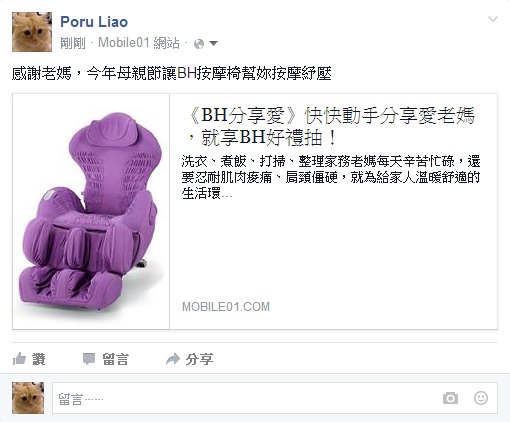Expand the audience privacy dropdown arrow
Image resolution: width=510 pixels, height=422 pixels.
point(213,43)
